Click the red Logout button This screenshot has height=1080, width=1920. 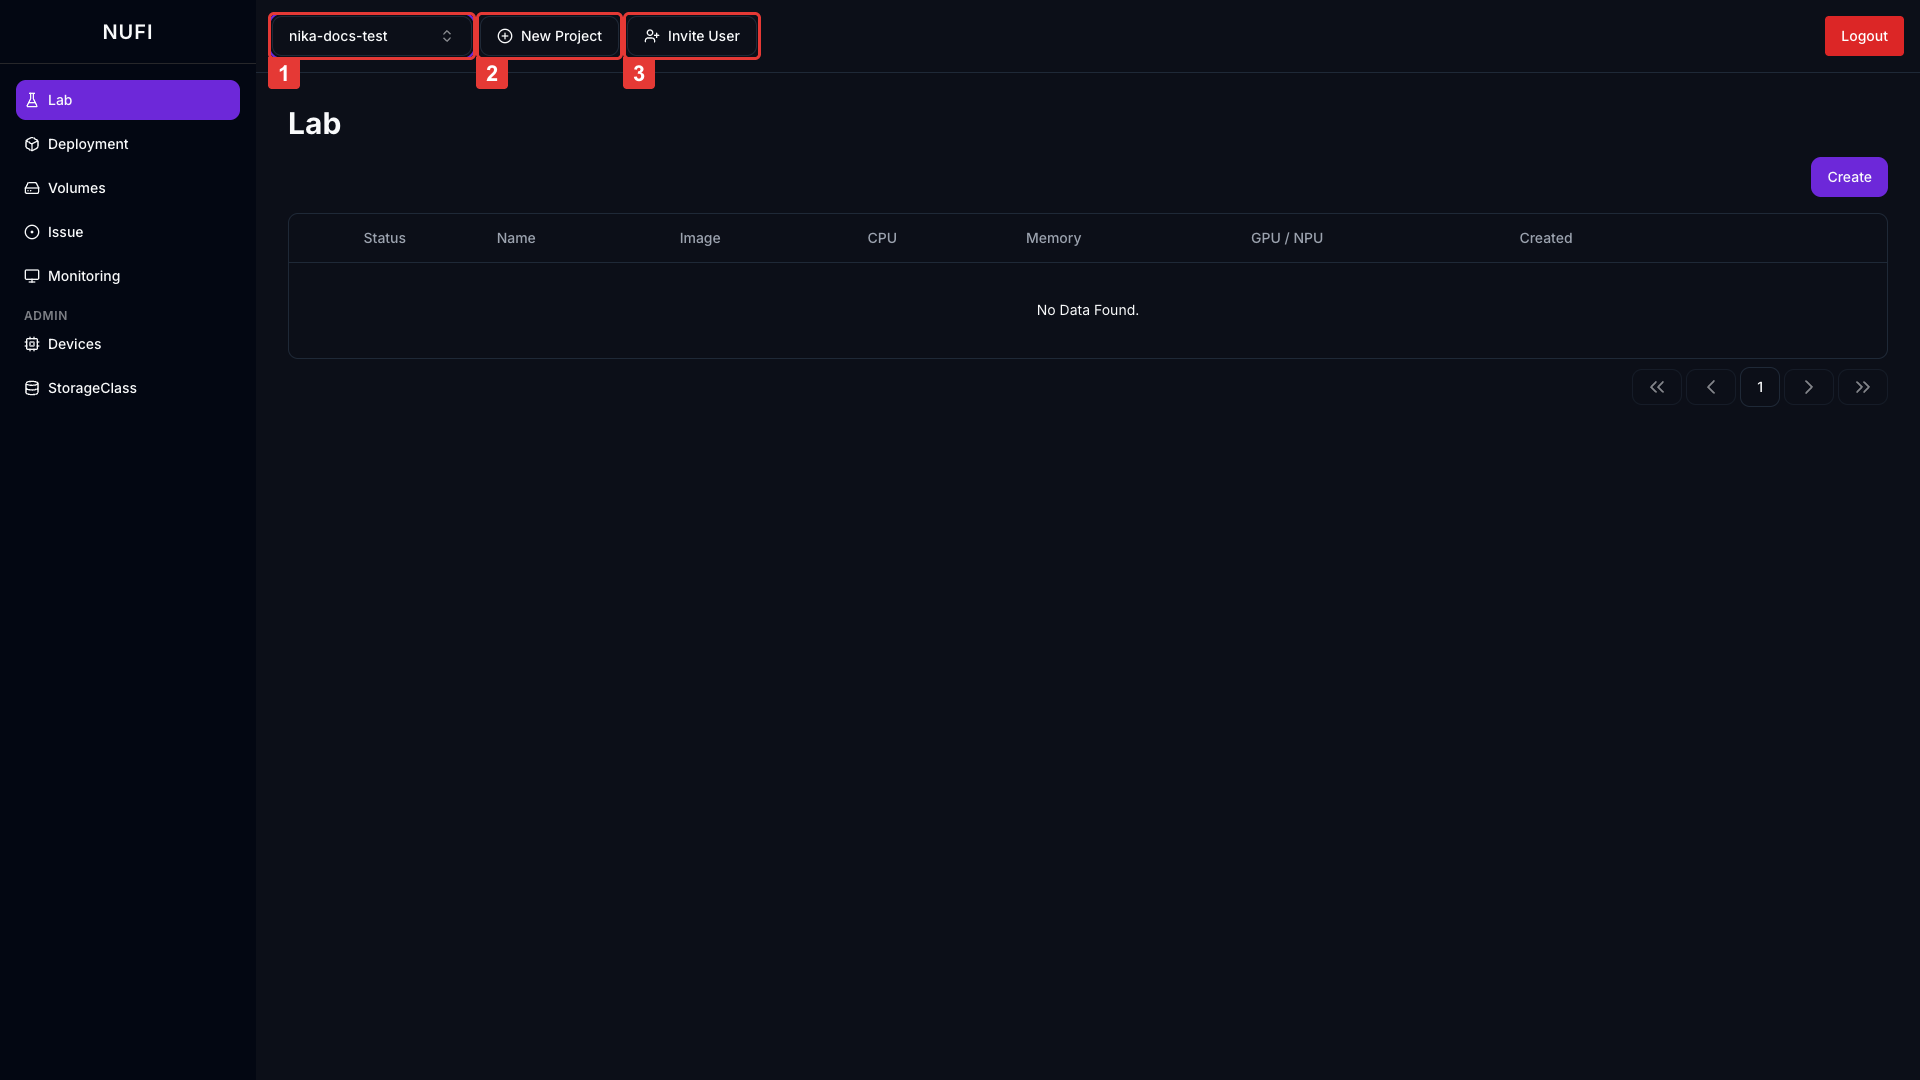[x=1864, y=36]
